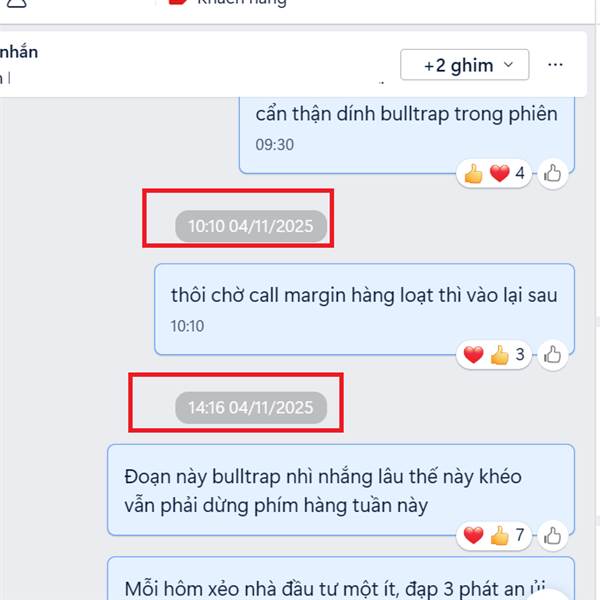
Task: Open reaction details showing 7 reactions
Action: pos(494,535)
